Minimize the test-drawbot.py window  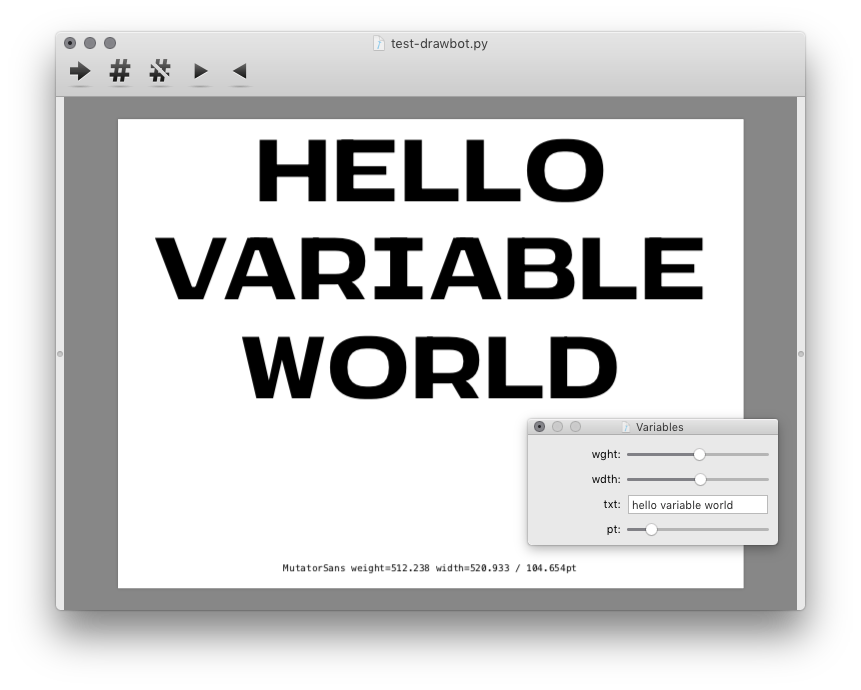[x=90, y=43]
